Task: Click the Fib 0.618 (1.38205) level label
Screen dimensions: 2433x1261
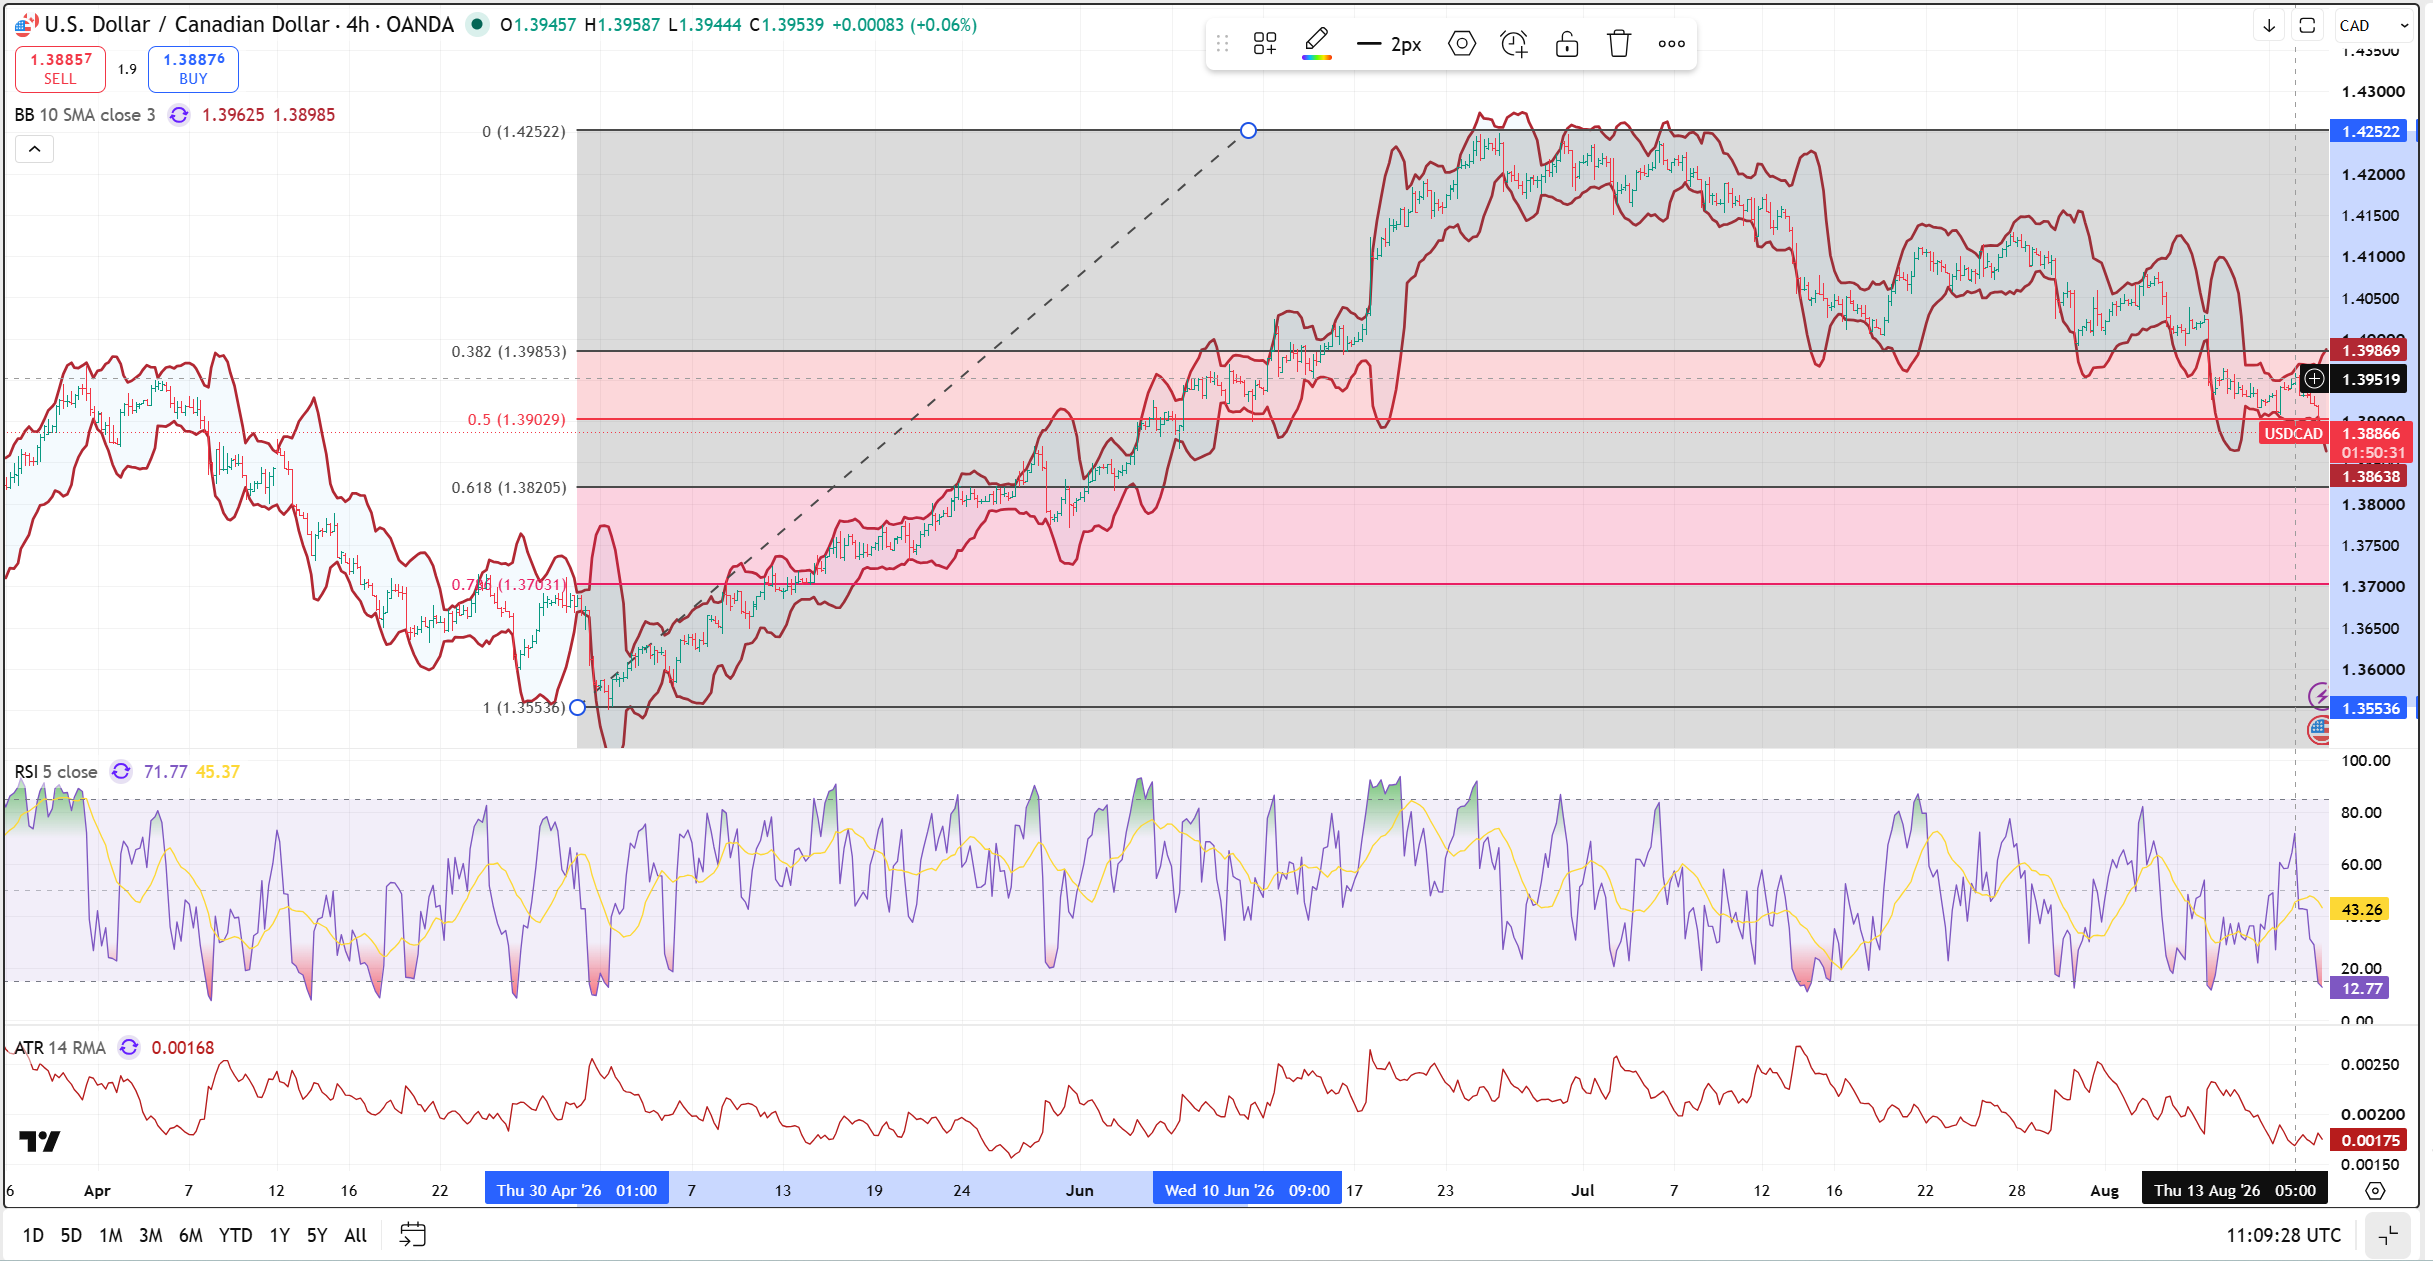Action: tap(508, 487)
